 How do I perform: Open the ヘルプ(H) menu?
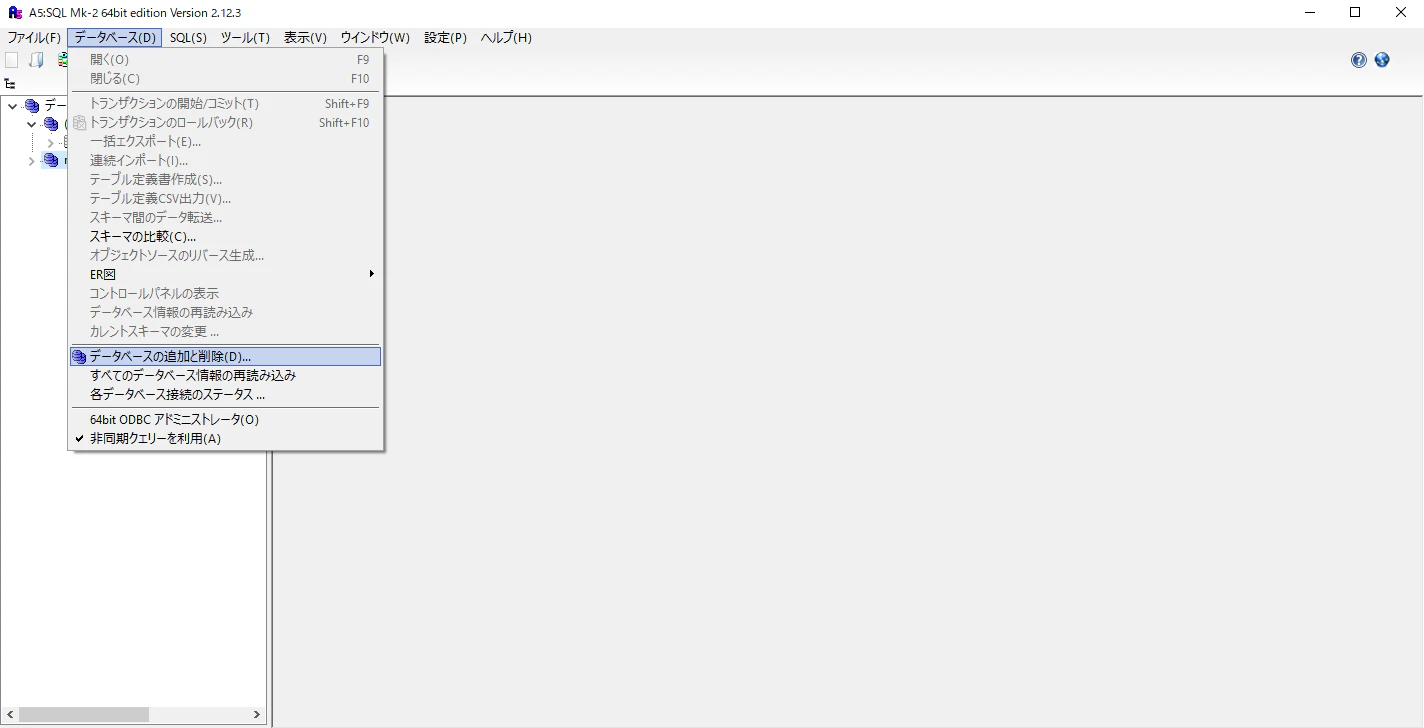[x=506, y=38]
